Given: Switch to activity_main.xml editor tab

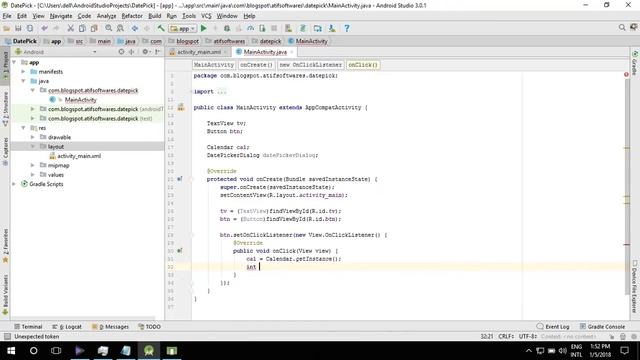Looking at the screenshot, I should click(198, 52).
